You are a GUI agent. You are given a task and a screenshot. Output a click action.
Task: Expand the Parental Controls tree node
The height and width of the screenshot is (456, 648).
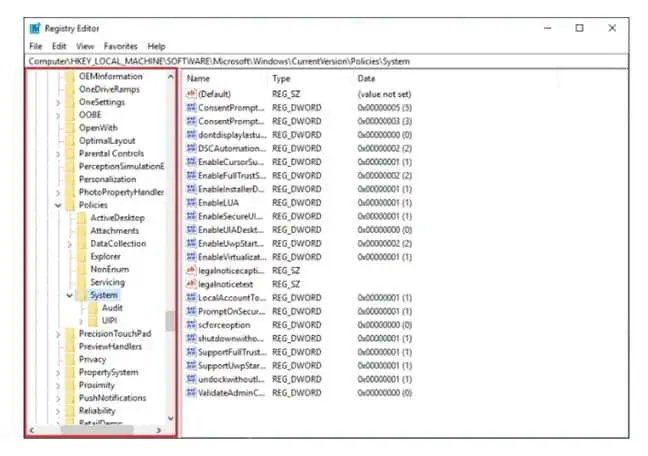click(x=58, y=154)
